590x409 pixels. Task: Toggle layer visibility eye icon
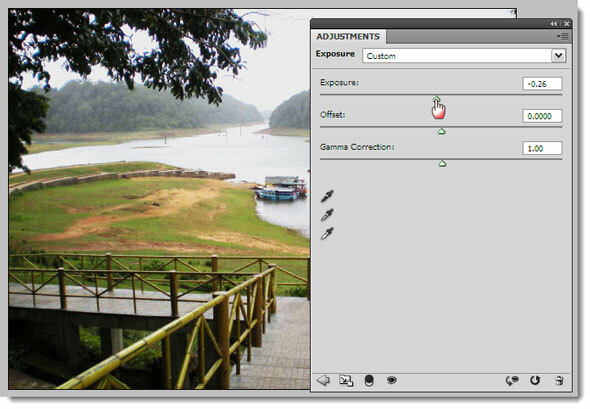pos(392,380)
